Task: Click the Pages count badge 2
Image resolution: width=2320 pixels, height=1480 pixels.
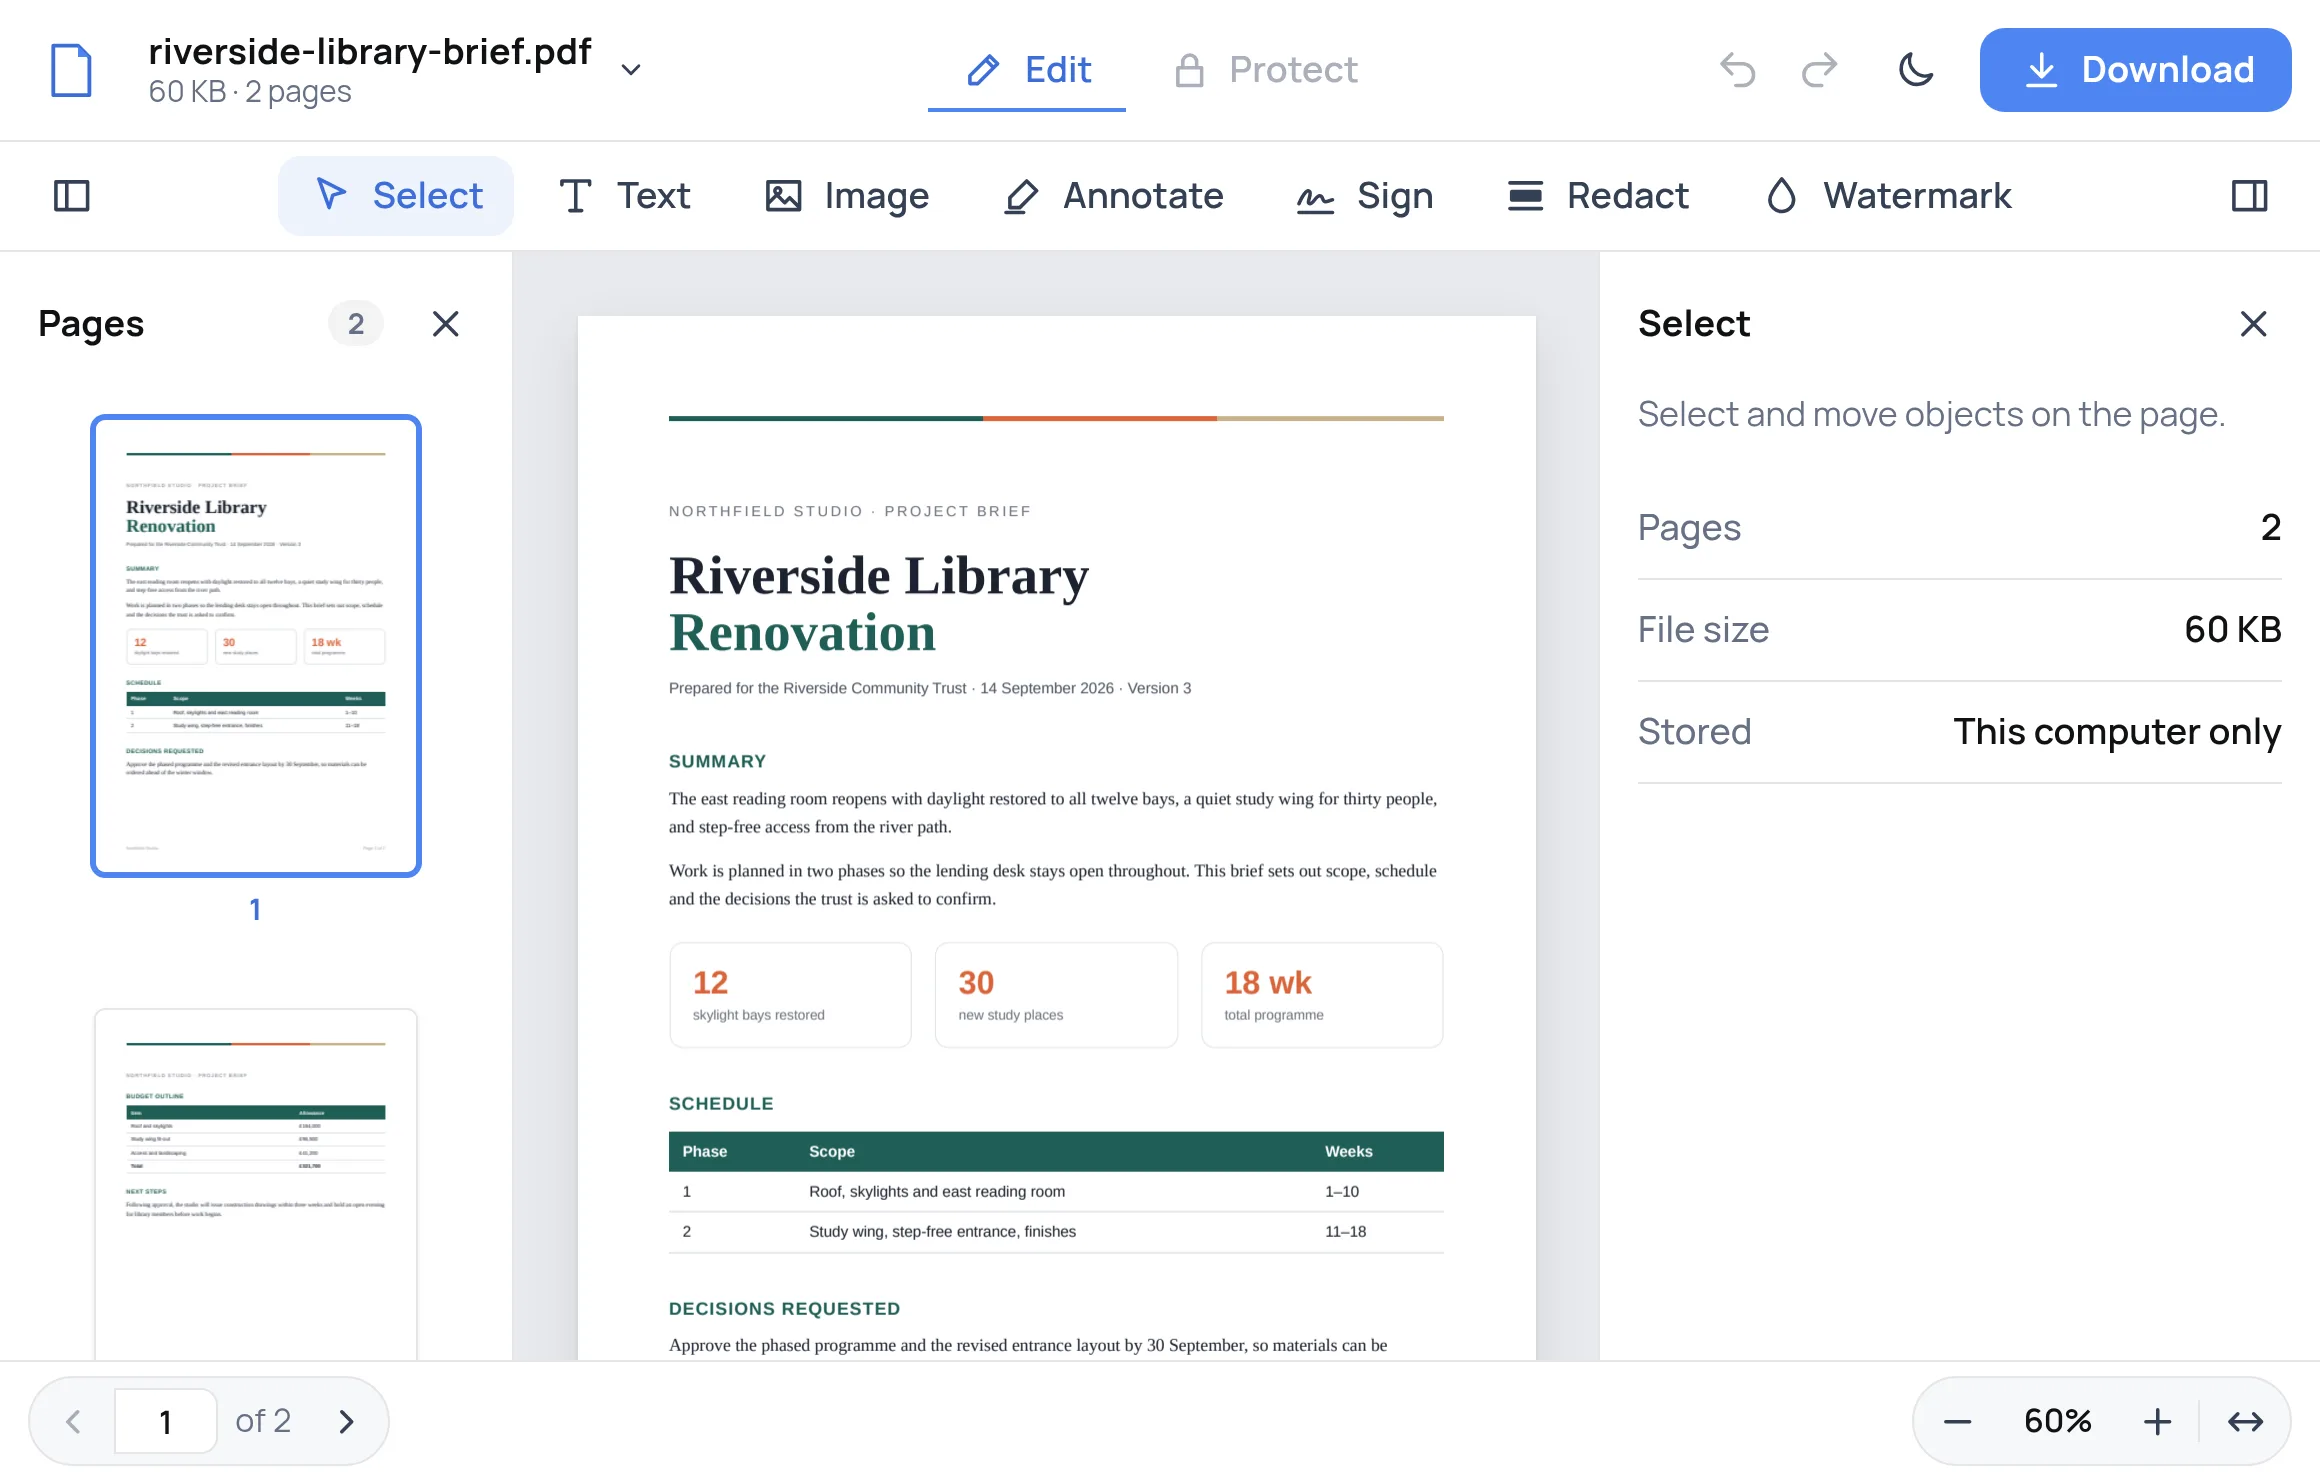Action: click(356, 324)
